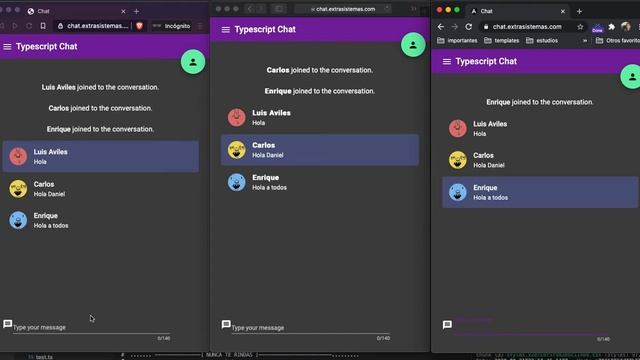Click Safari back arrow in middle window
The width and height of the screenshot is (640, 360).
(x=250, y=9)
